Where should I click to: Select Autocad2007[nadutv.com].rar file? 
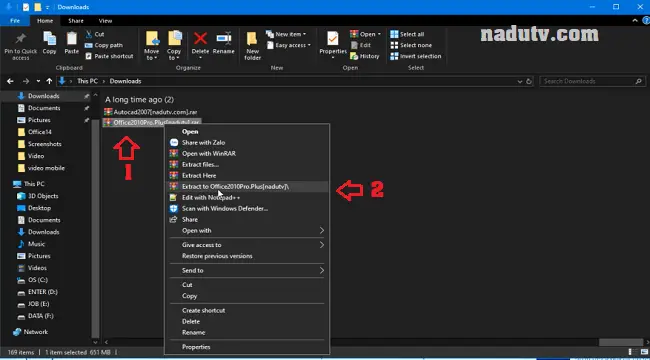[150, 112]
